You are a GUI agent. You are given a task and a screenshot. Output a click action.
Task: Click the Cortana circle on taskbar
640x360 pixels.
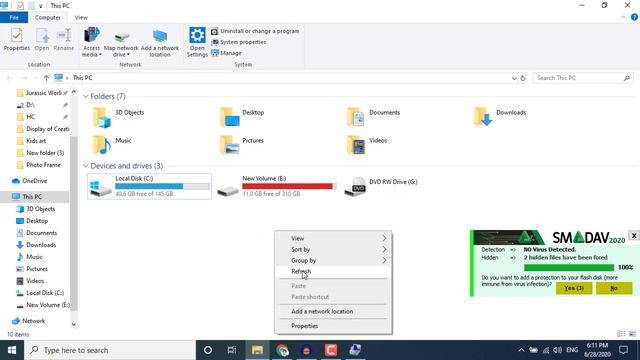pyautogui.click(x=208, y=350)
